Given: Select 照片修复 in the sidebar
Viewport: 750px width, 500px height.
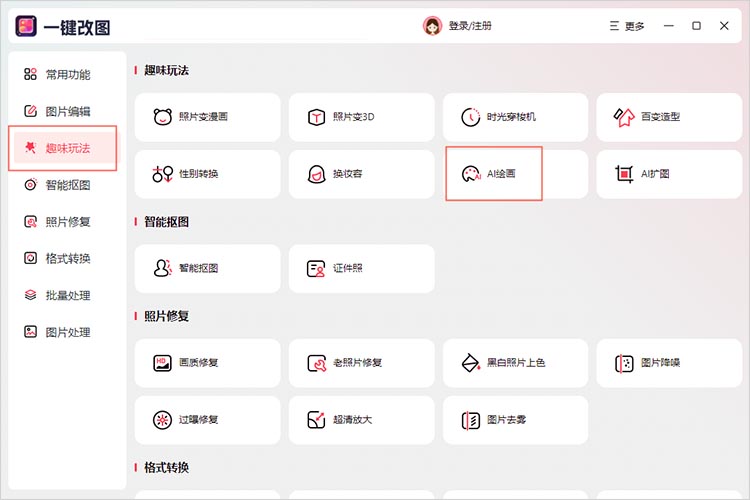Looking at the screenshot, I should 67,222.
